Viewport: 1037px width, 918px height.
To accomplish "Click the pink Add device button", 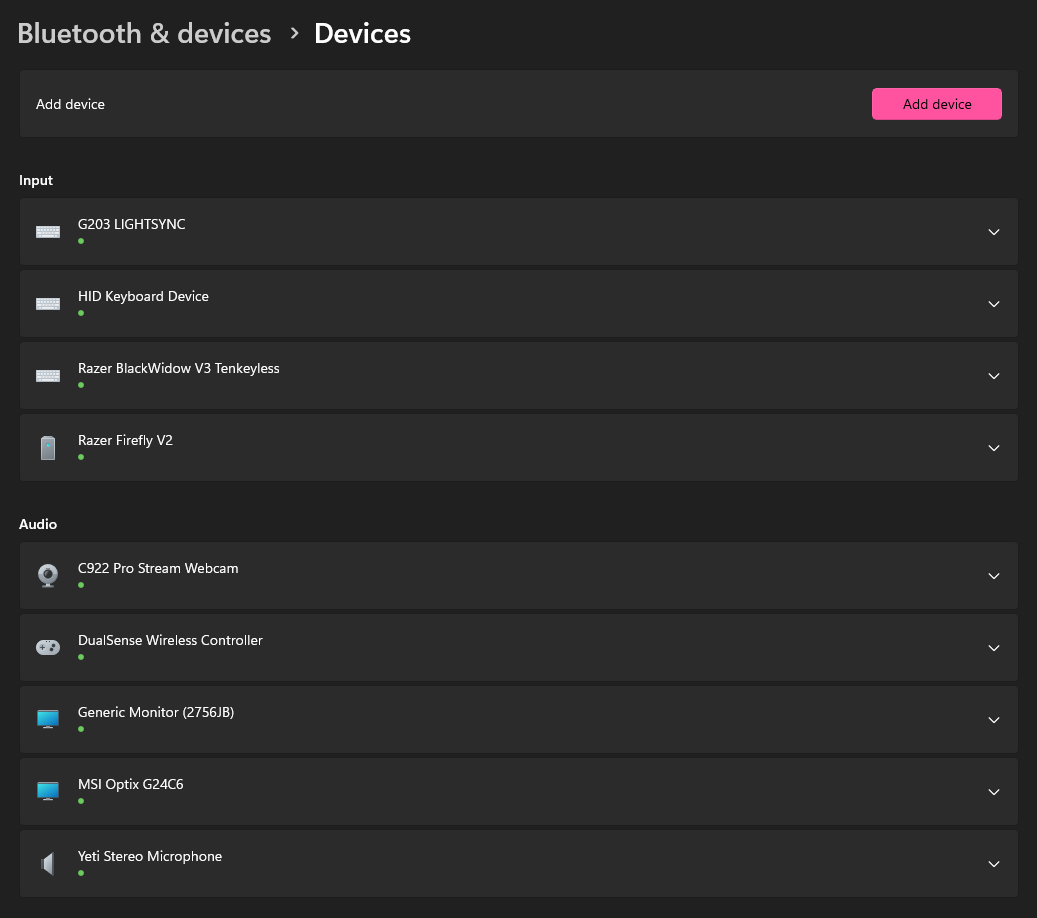I will [936, 104].
